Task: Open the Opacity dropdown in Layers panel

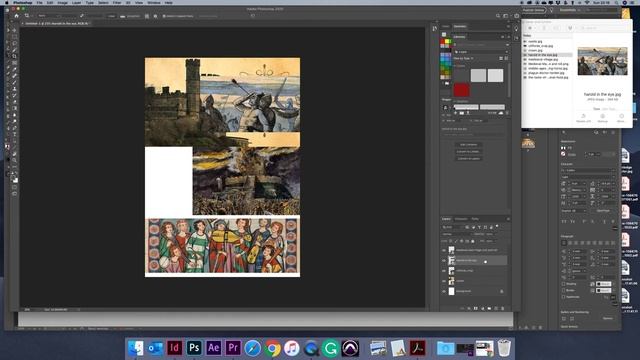Action: (x=490, y=234)
